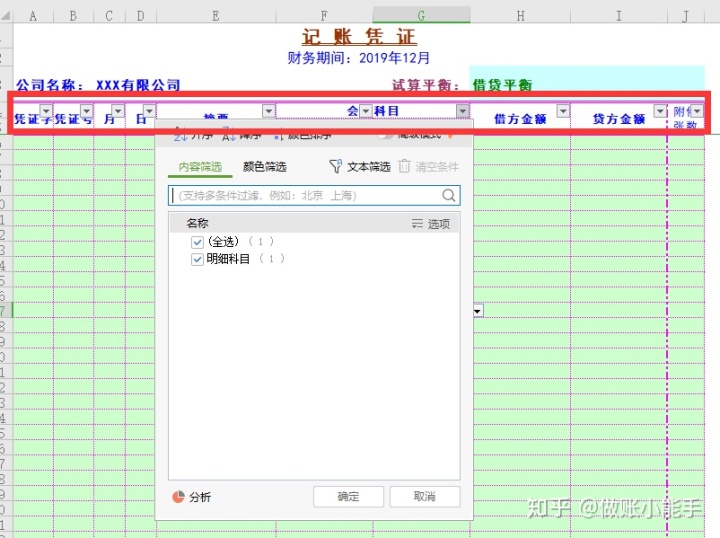Screen dimensions: 720x538
Task: Confirm the filter with 确定
Action: coord(348,497)
